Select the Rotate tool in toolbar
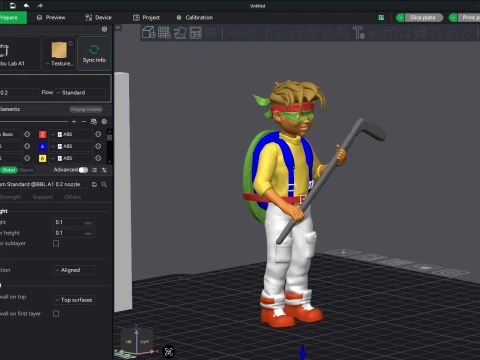Viewport: 480px width, 360px height. 250,33
